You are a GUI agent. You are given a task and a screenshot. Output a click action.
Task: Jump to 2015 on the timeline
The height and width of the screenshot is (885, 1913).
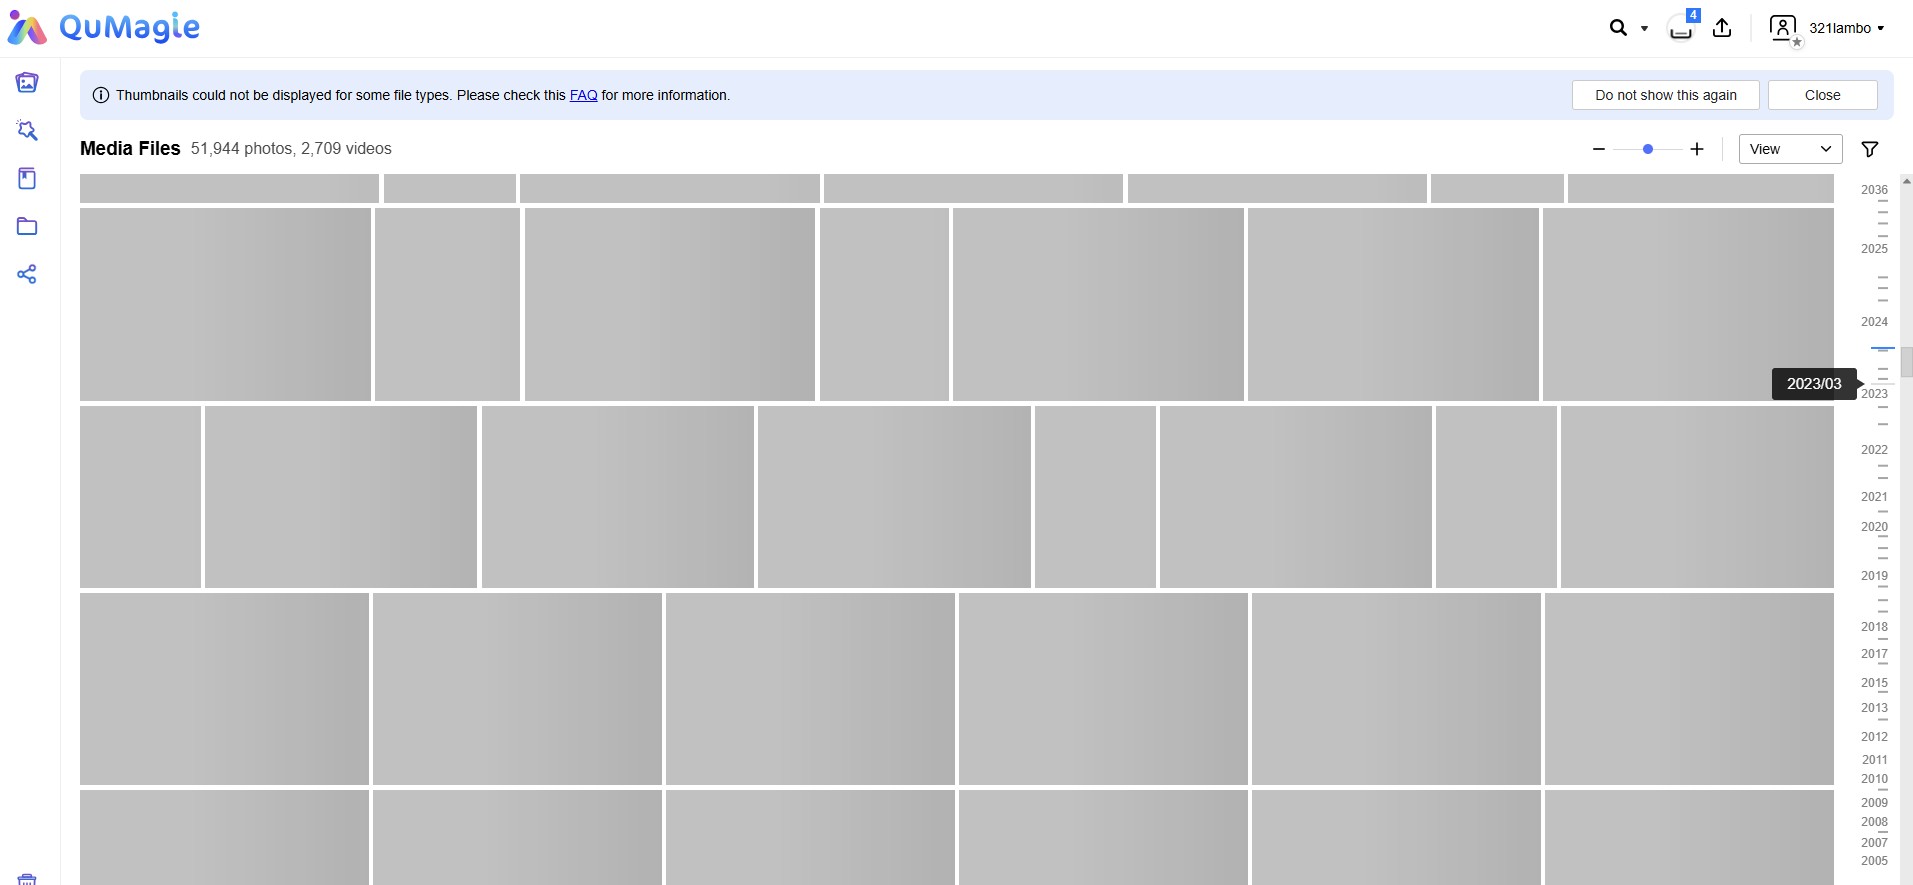tap(1874, 682)
